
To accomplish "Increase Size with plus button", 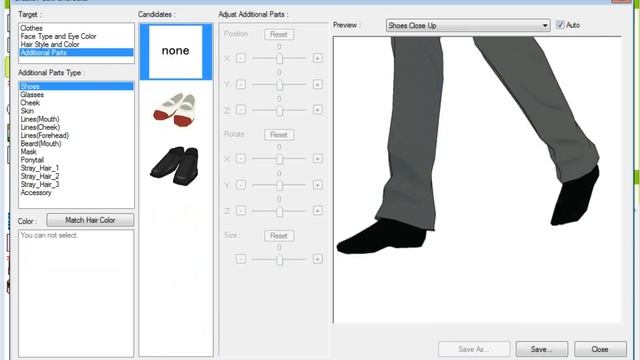I will [x=318, y=259].
